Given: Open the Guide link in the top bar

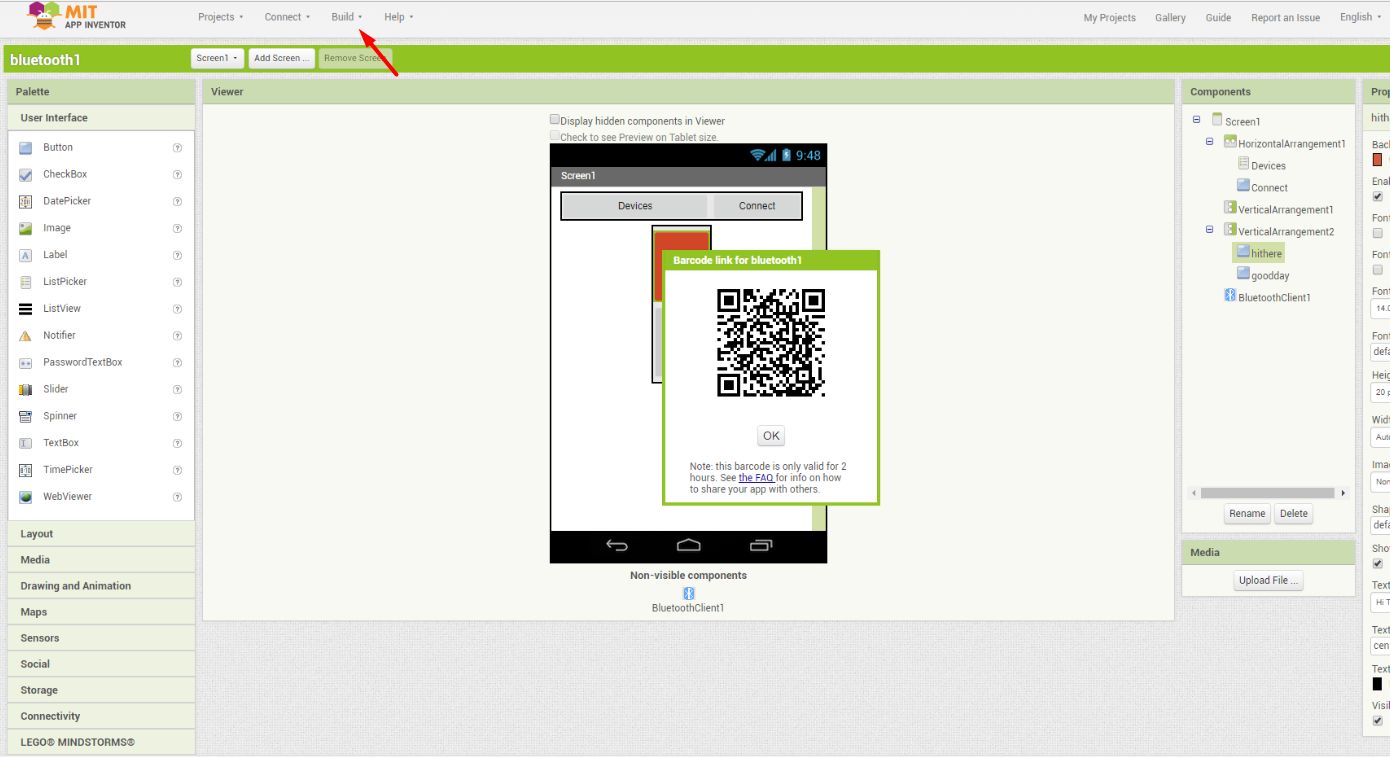Looking at the screenshot, I should point(1218,18).
